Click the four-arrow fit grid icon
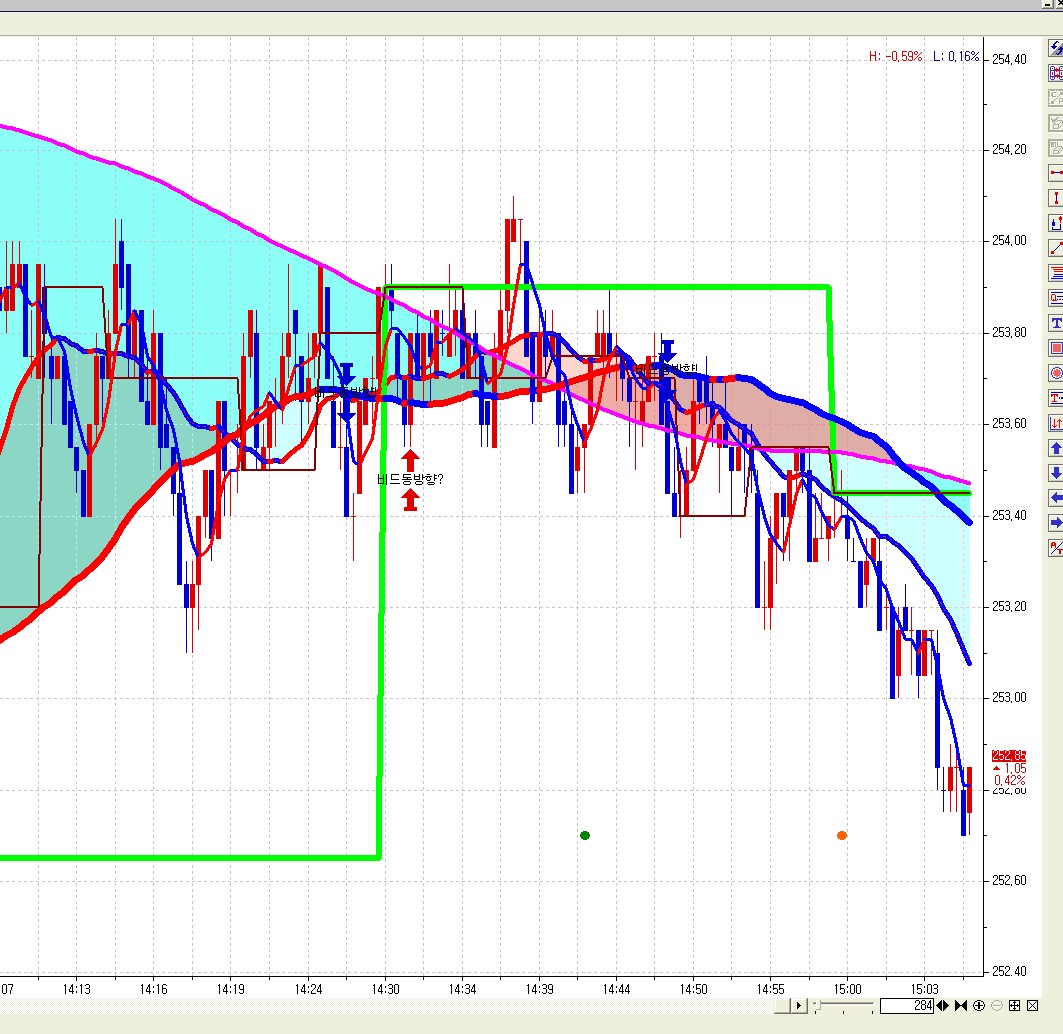Screen dimensions: 1063x1034 tap(1014, 1006)
